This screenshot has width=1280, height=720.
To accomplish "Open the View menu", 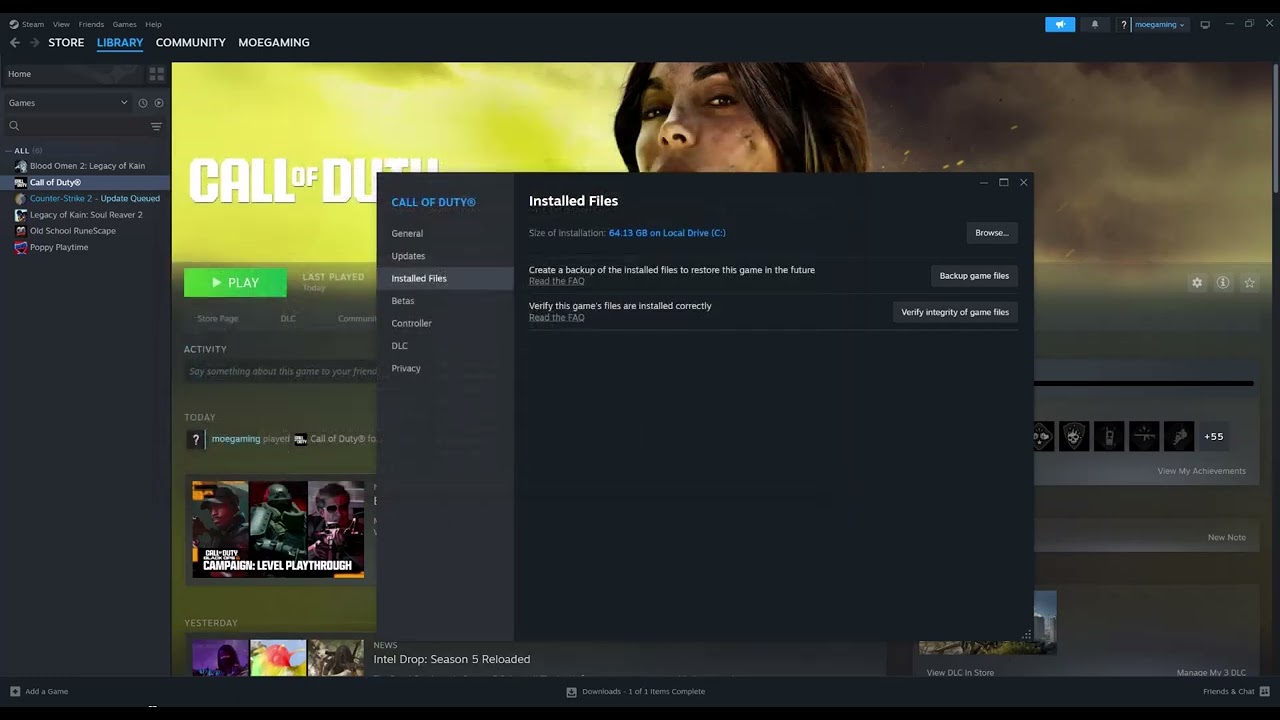I will 61,24.
